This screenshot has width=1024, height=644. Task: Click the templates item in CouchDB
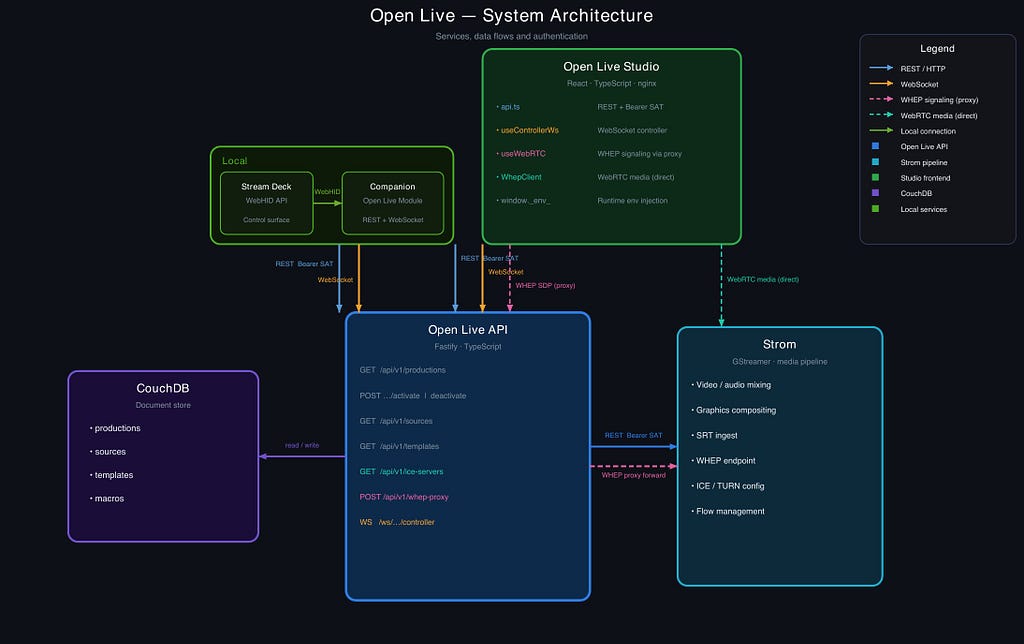click(112, 475)
